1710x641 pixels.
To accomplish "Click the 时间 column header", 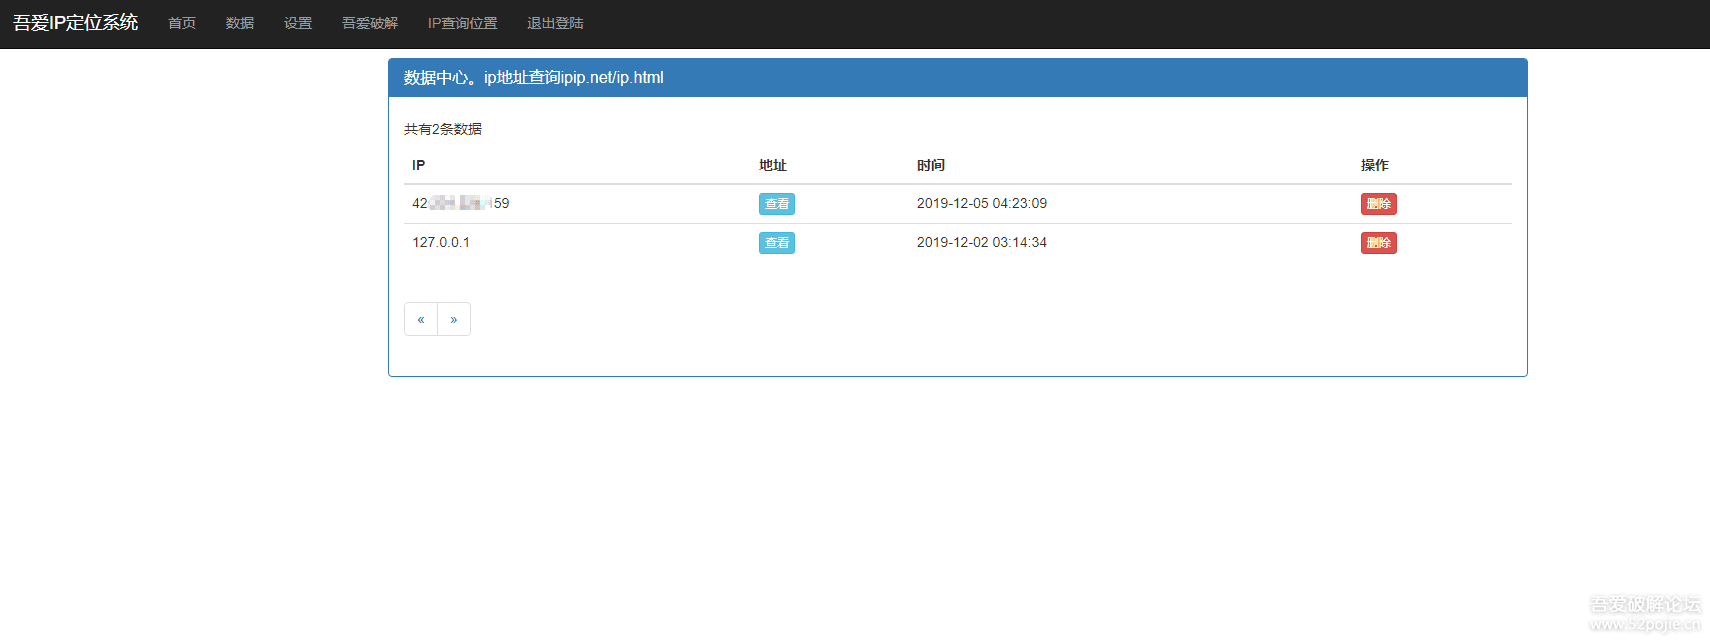I will click(x=930, y=165).
